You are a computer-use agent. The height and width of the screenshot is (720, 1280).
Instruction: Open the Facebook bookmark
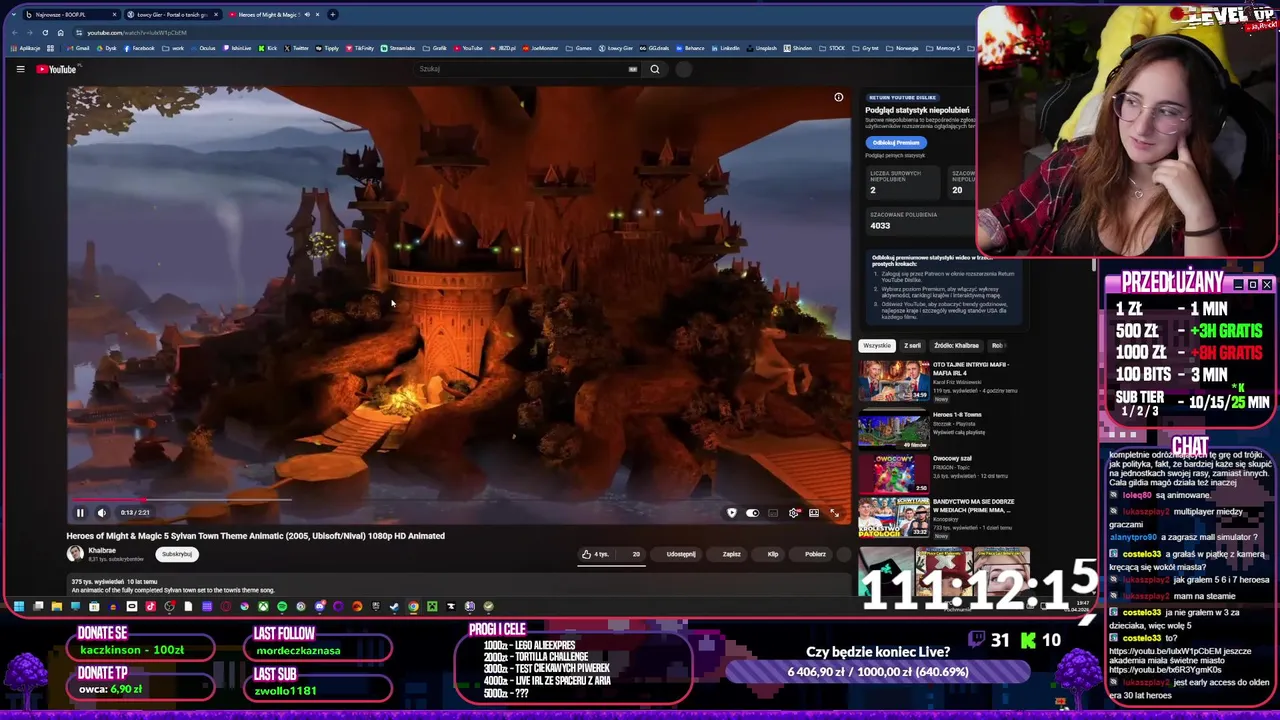tap(139, 48)
